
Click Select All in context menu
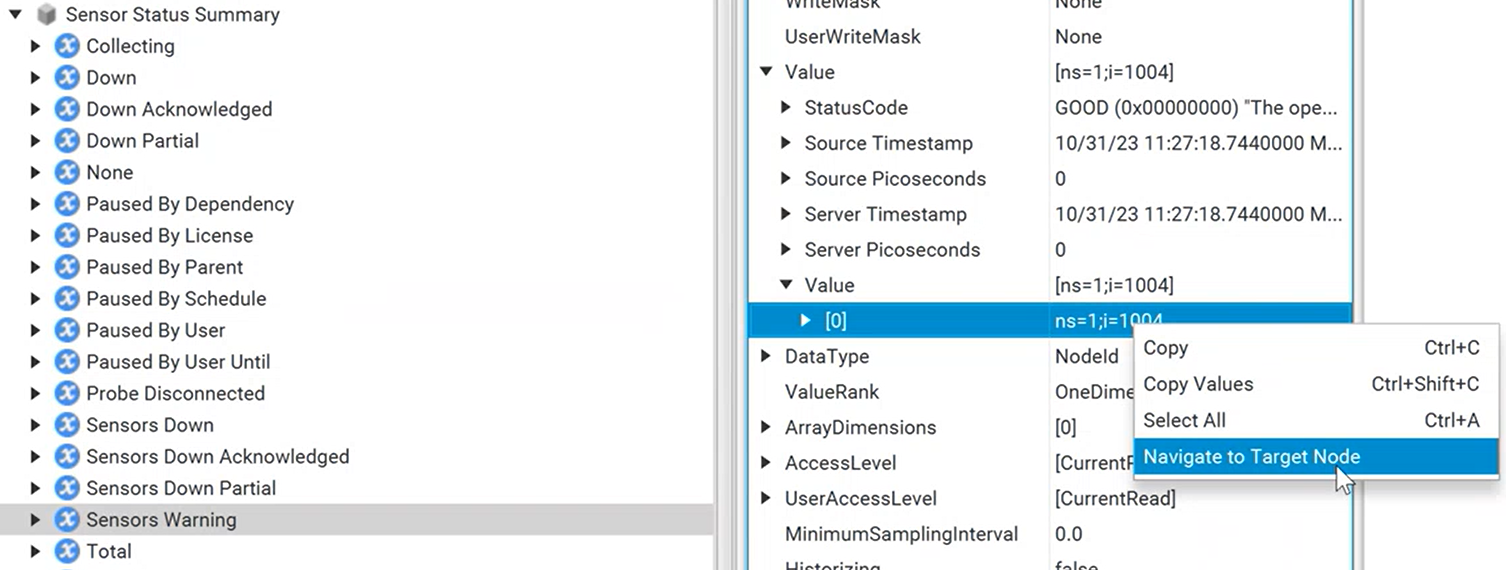pos(1184,421)
